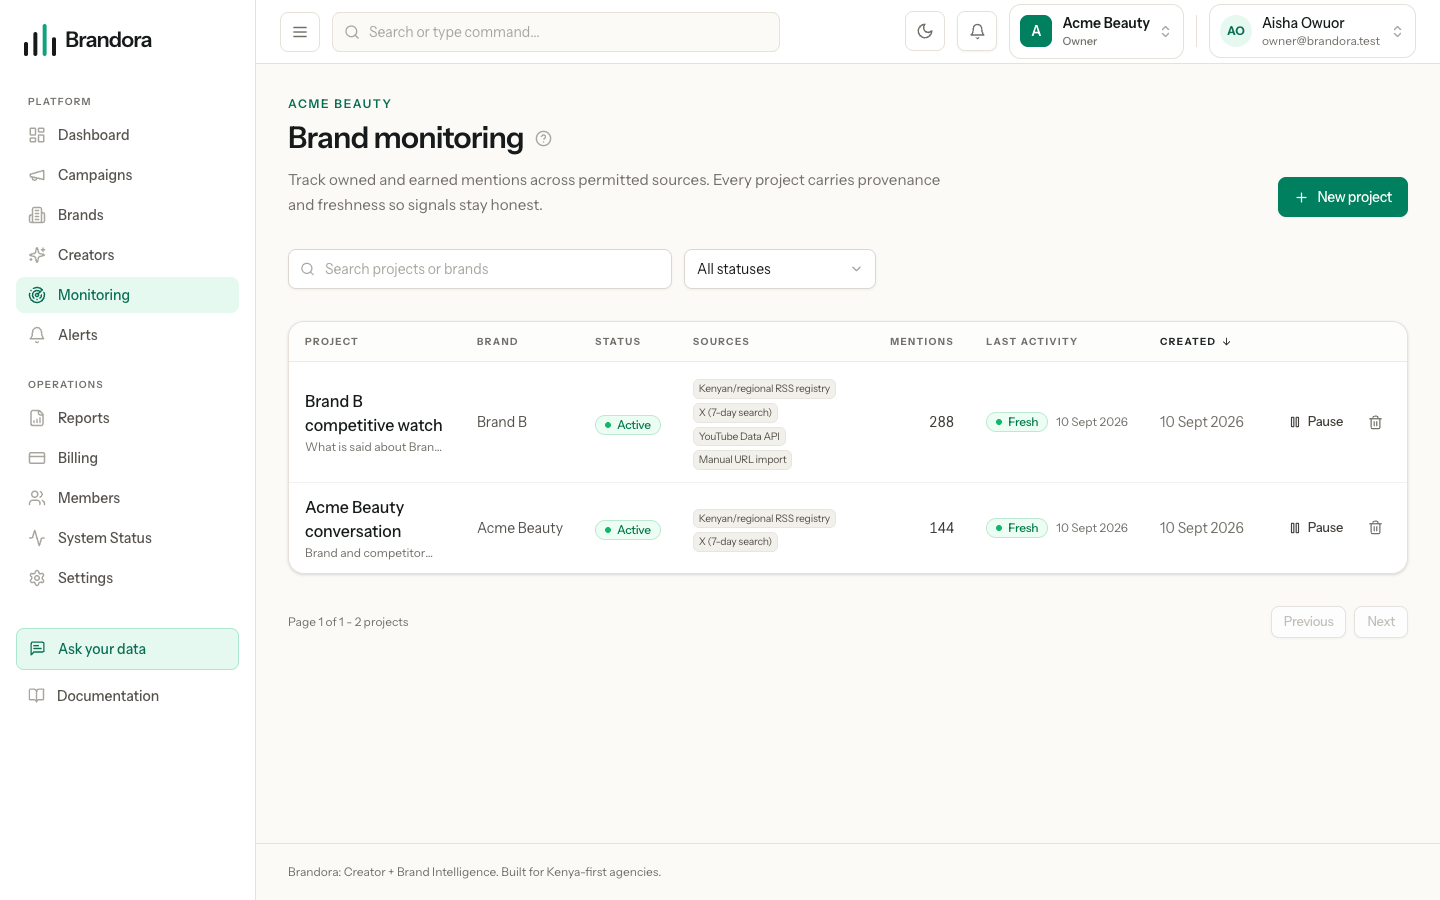Pause Acme Beauty conversation project
Image resolution: width=1440 pixels, height=900 pixels.
pyautogui.click(x=1316, y=528)
